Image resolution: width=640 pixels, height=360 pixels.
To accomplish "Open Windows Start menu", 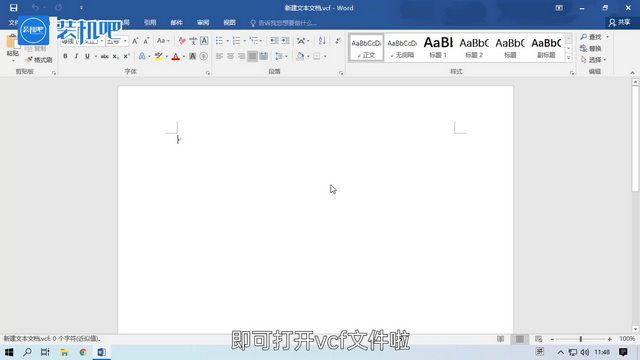I will [x=9, y=352].
